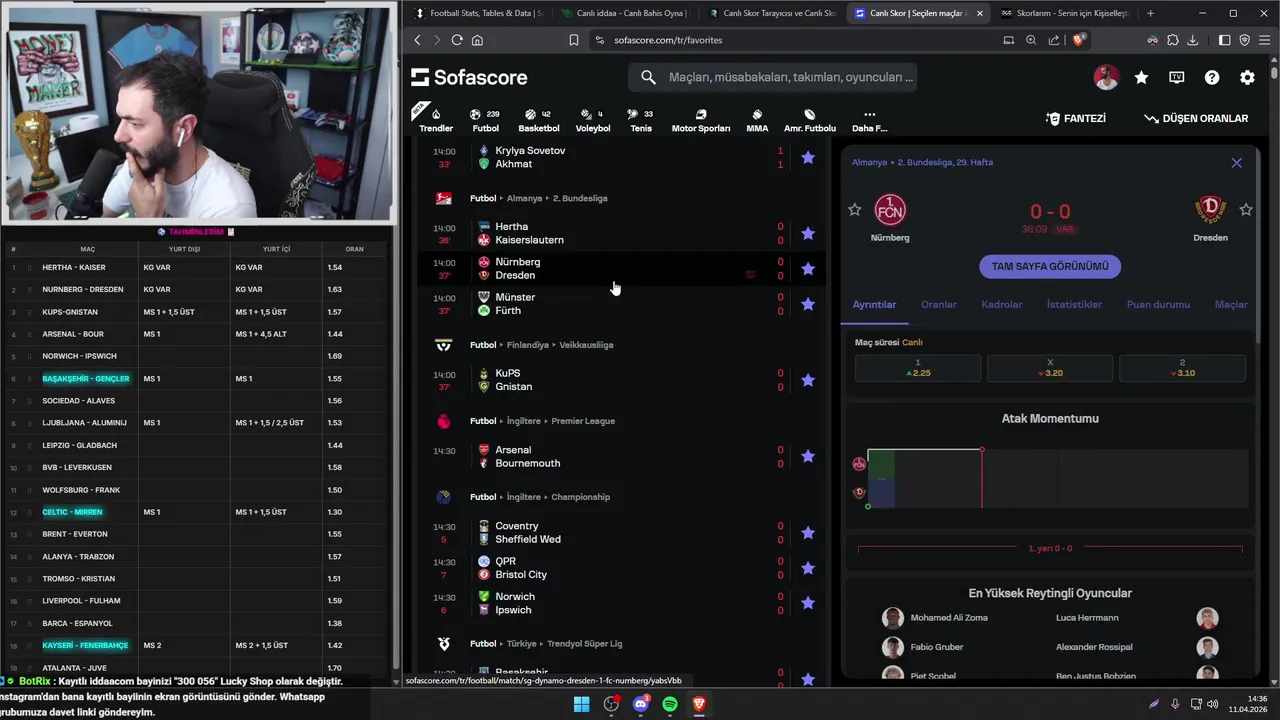Open the TV schedule icon in header
Viewport: 1280px width, 720px height.
pyautogui.click(x=1177, y=77)
